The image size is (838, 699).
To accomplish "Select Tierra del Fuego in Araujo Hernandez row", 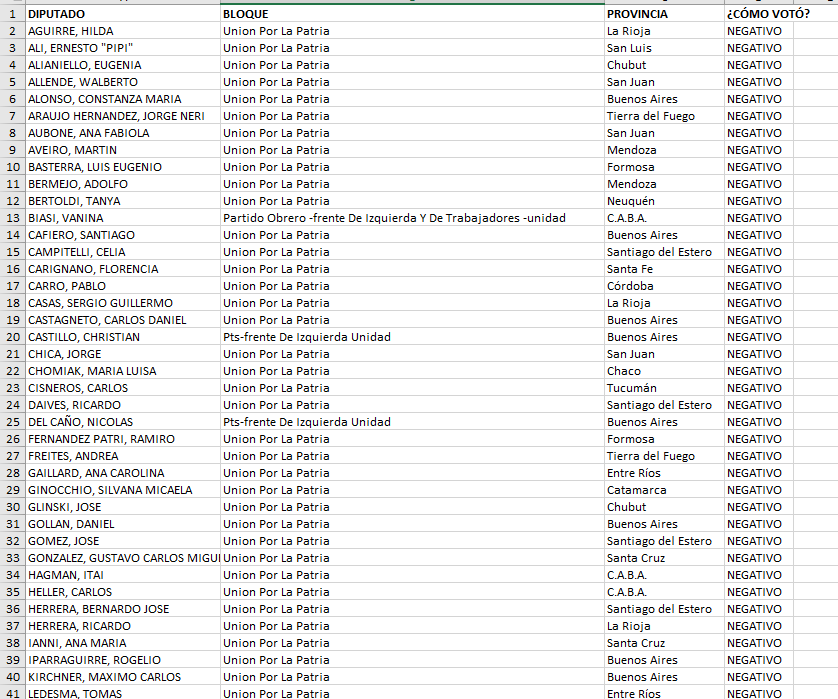I will 664,116.
